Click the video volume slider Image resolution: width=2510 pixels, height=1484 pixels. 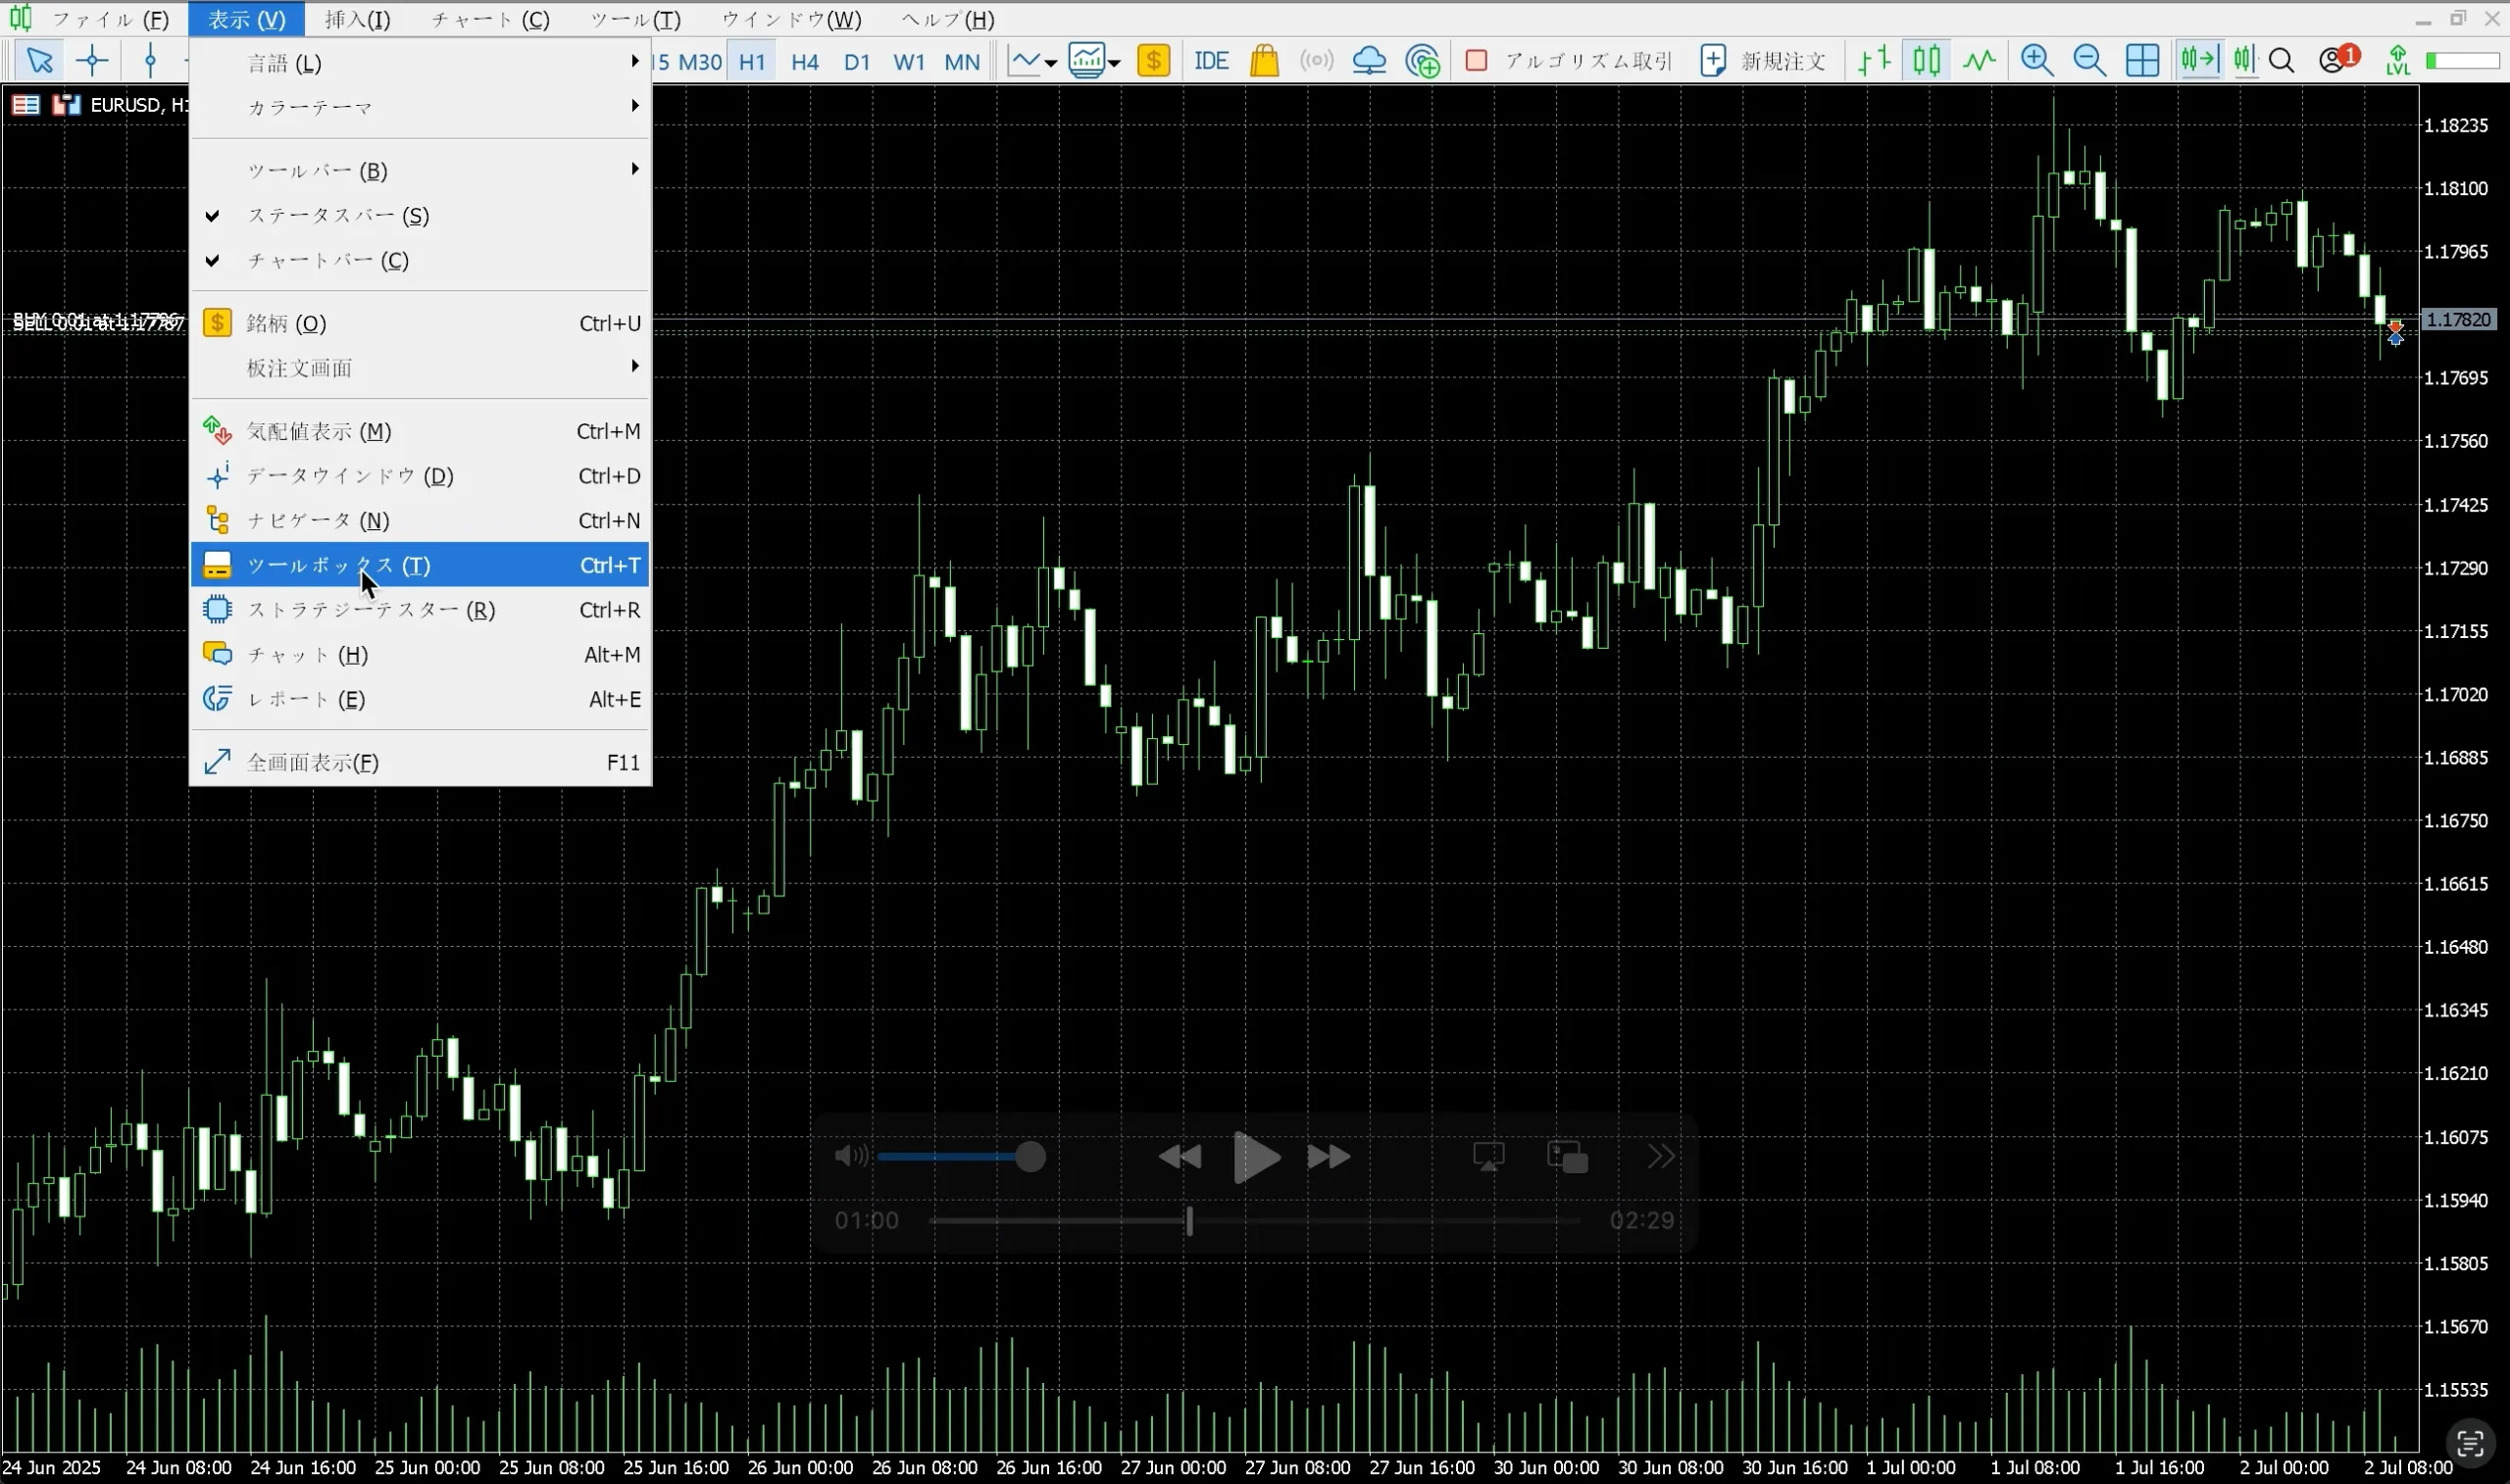961,1157
